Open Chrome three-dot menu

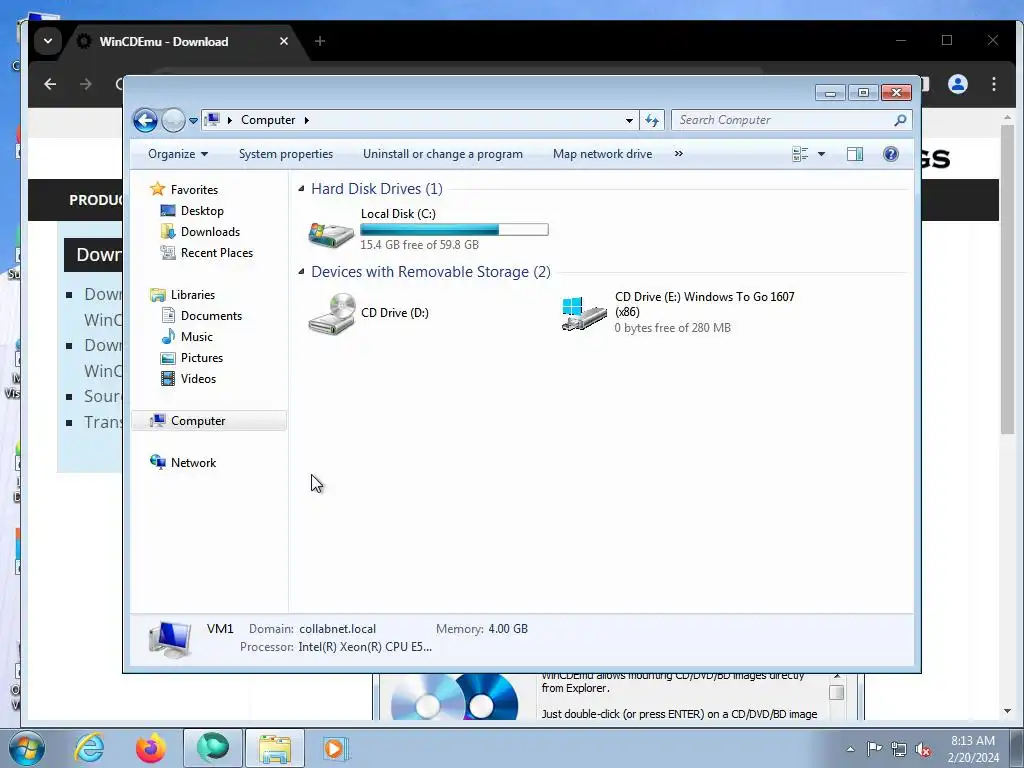point(994,84)
